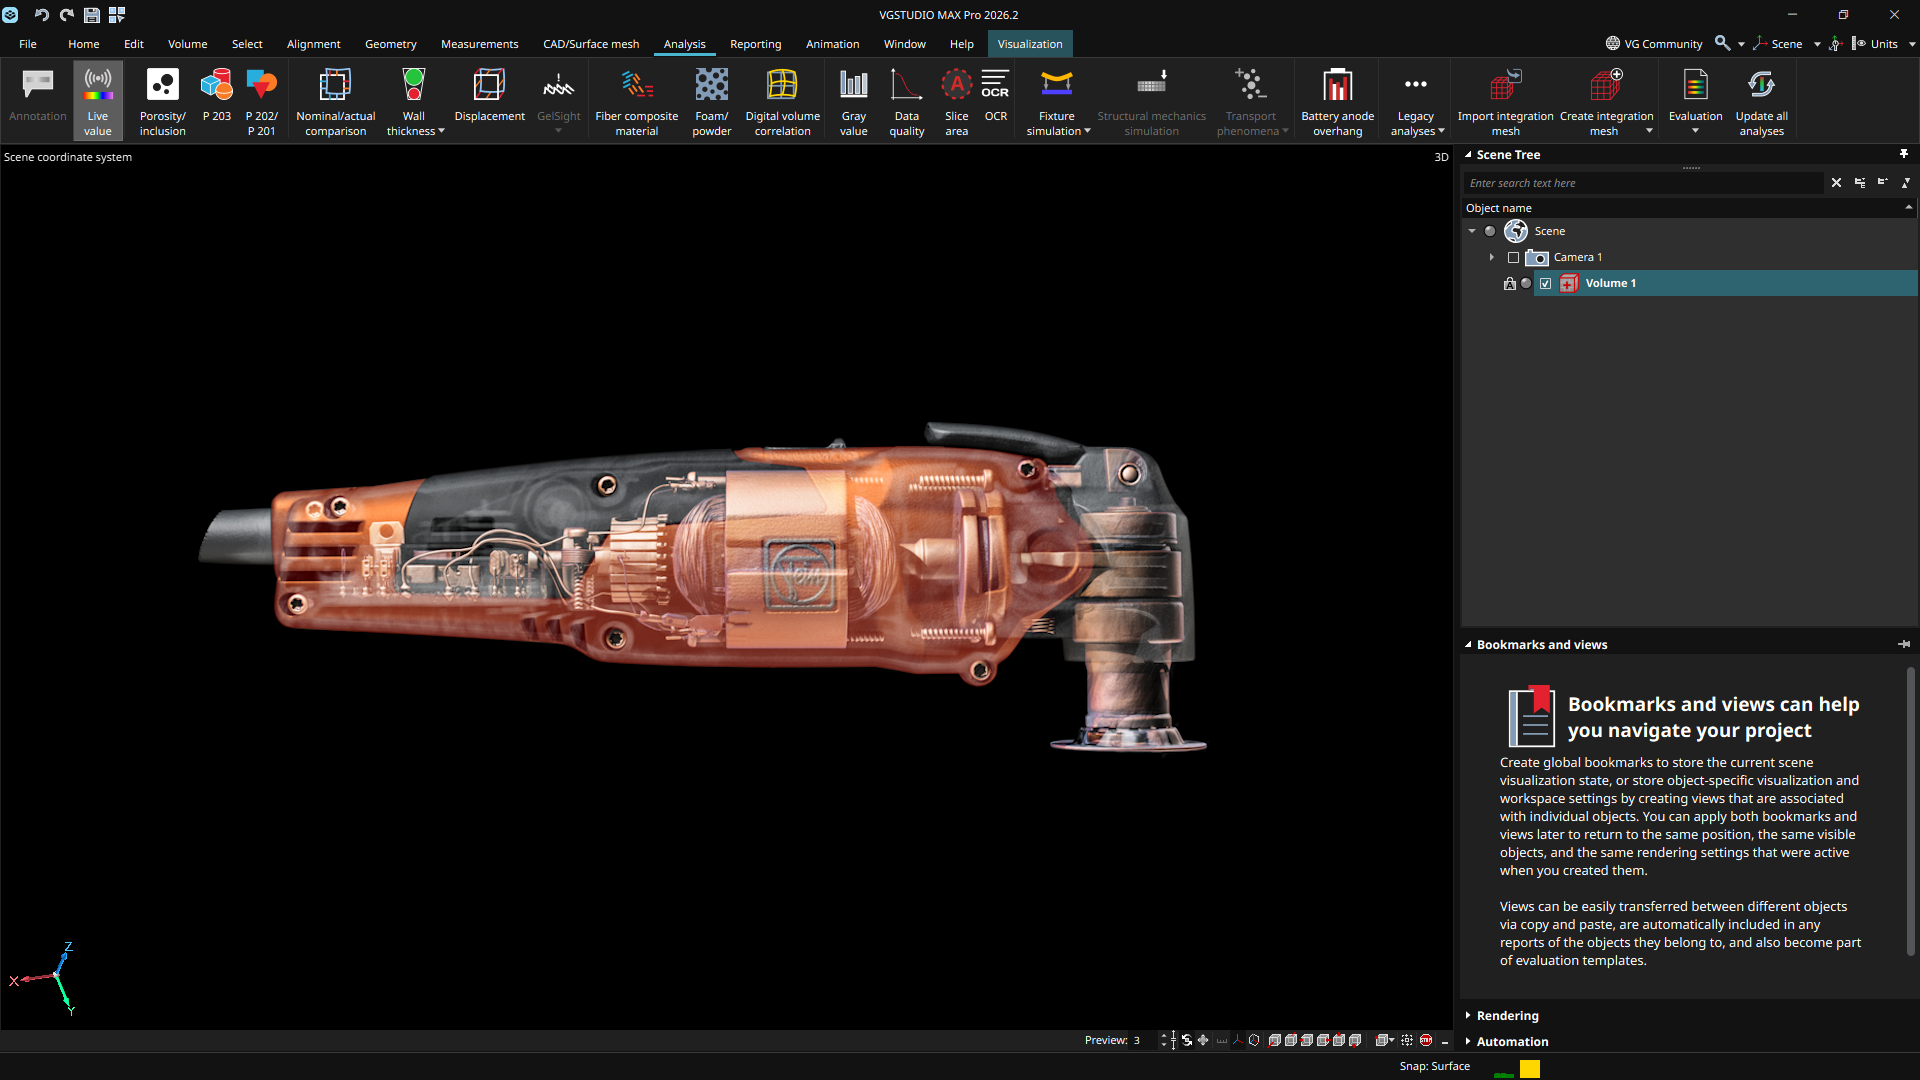Focus the Scene Tree search field
Screen dimensions: 1920x1080
click(1644, 183)
